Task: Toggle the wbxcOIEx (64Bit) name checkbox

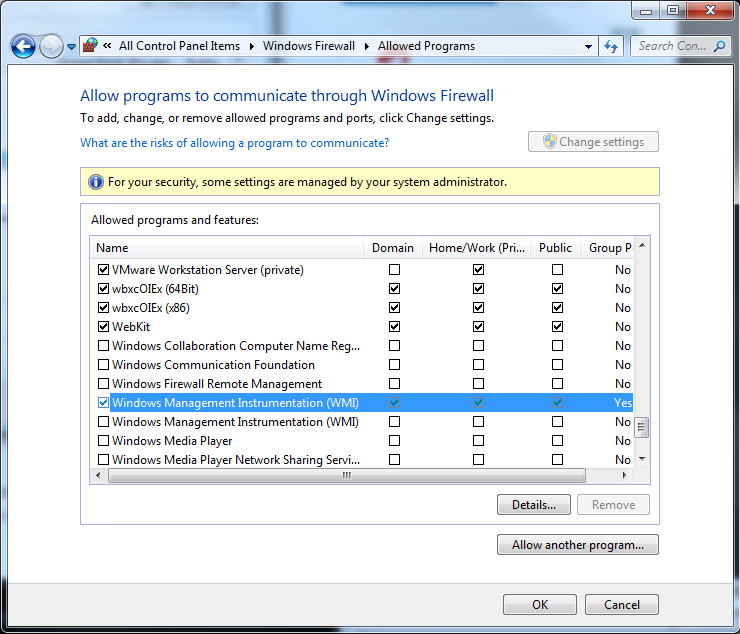Action: 103,288
